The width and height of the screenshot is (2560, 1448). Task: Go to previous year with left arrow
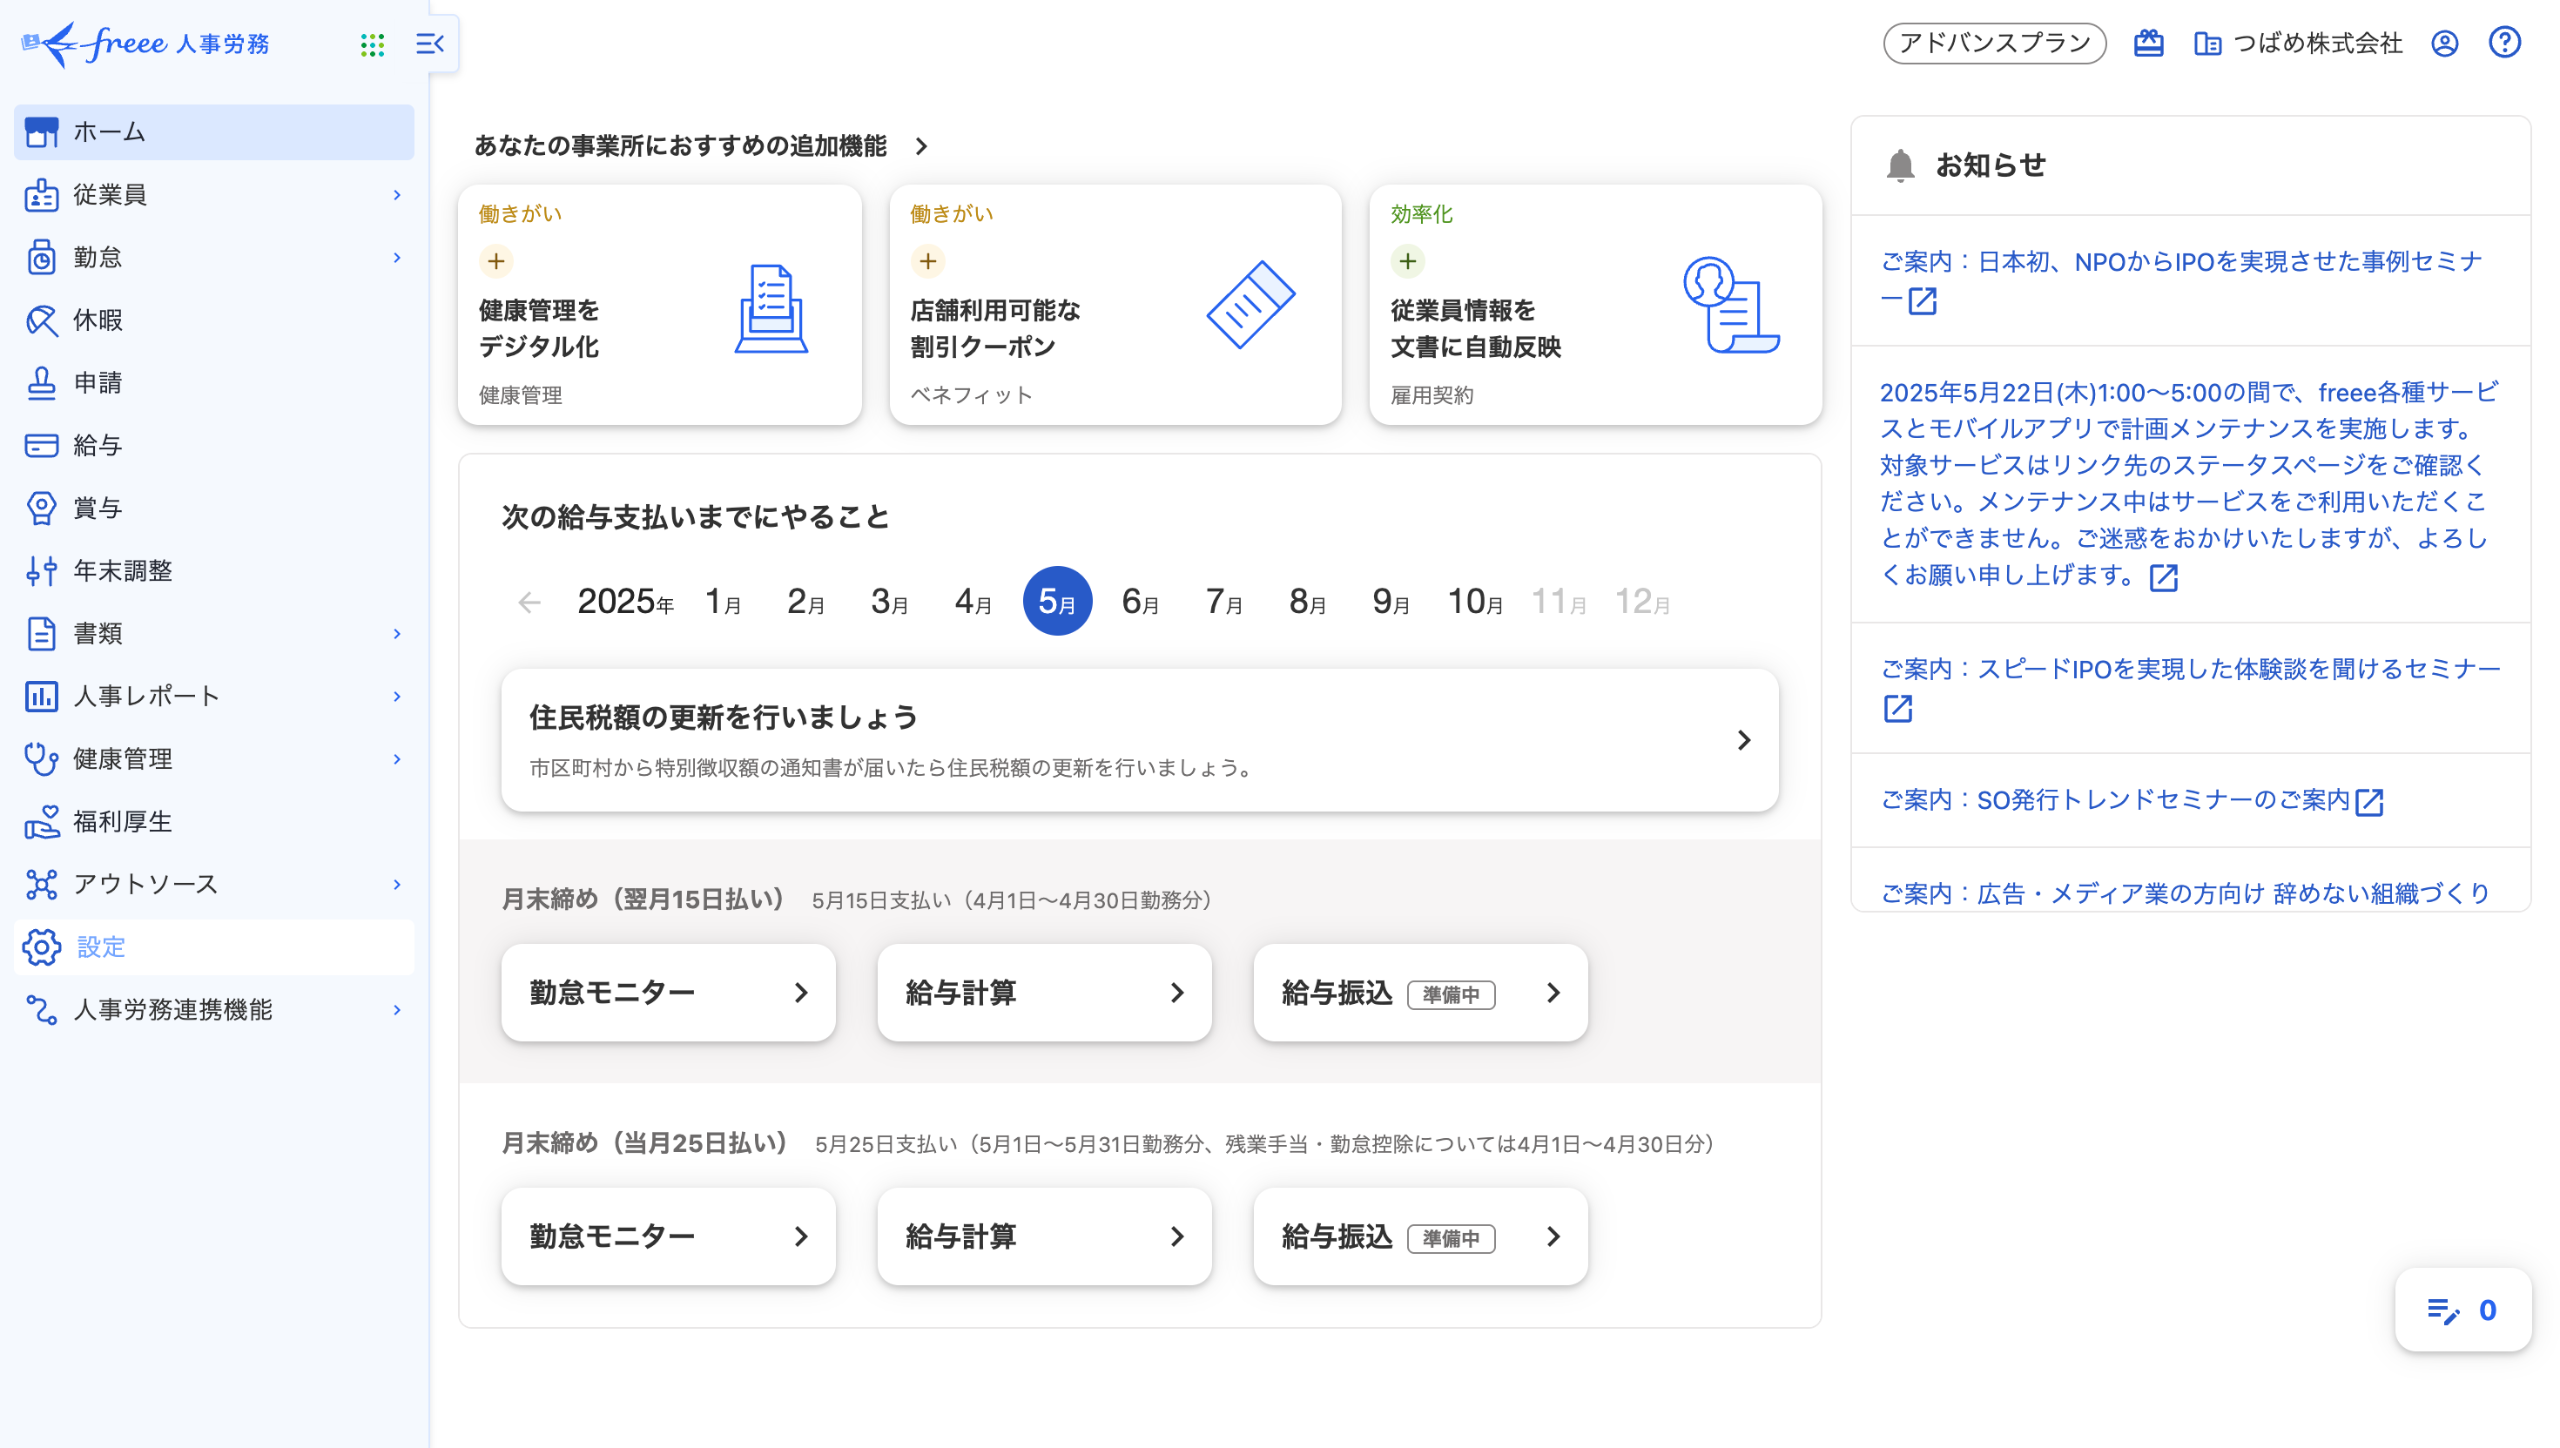pyautogui.click(x=529, y=602)
